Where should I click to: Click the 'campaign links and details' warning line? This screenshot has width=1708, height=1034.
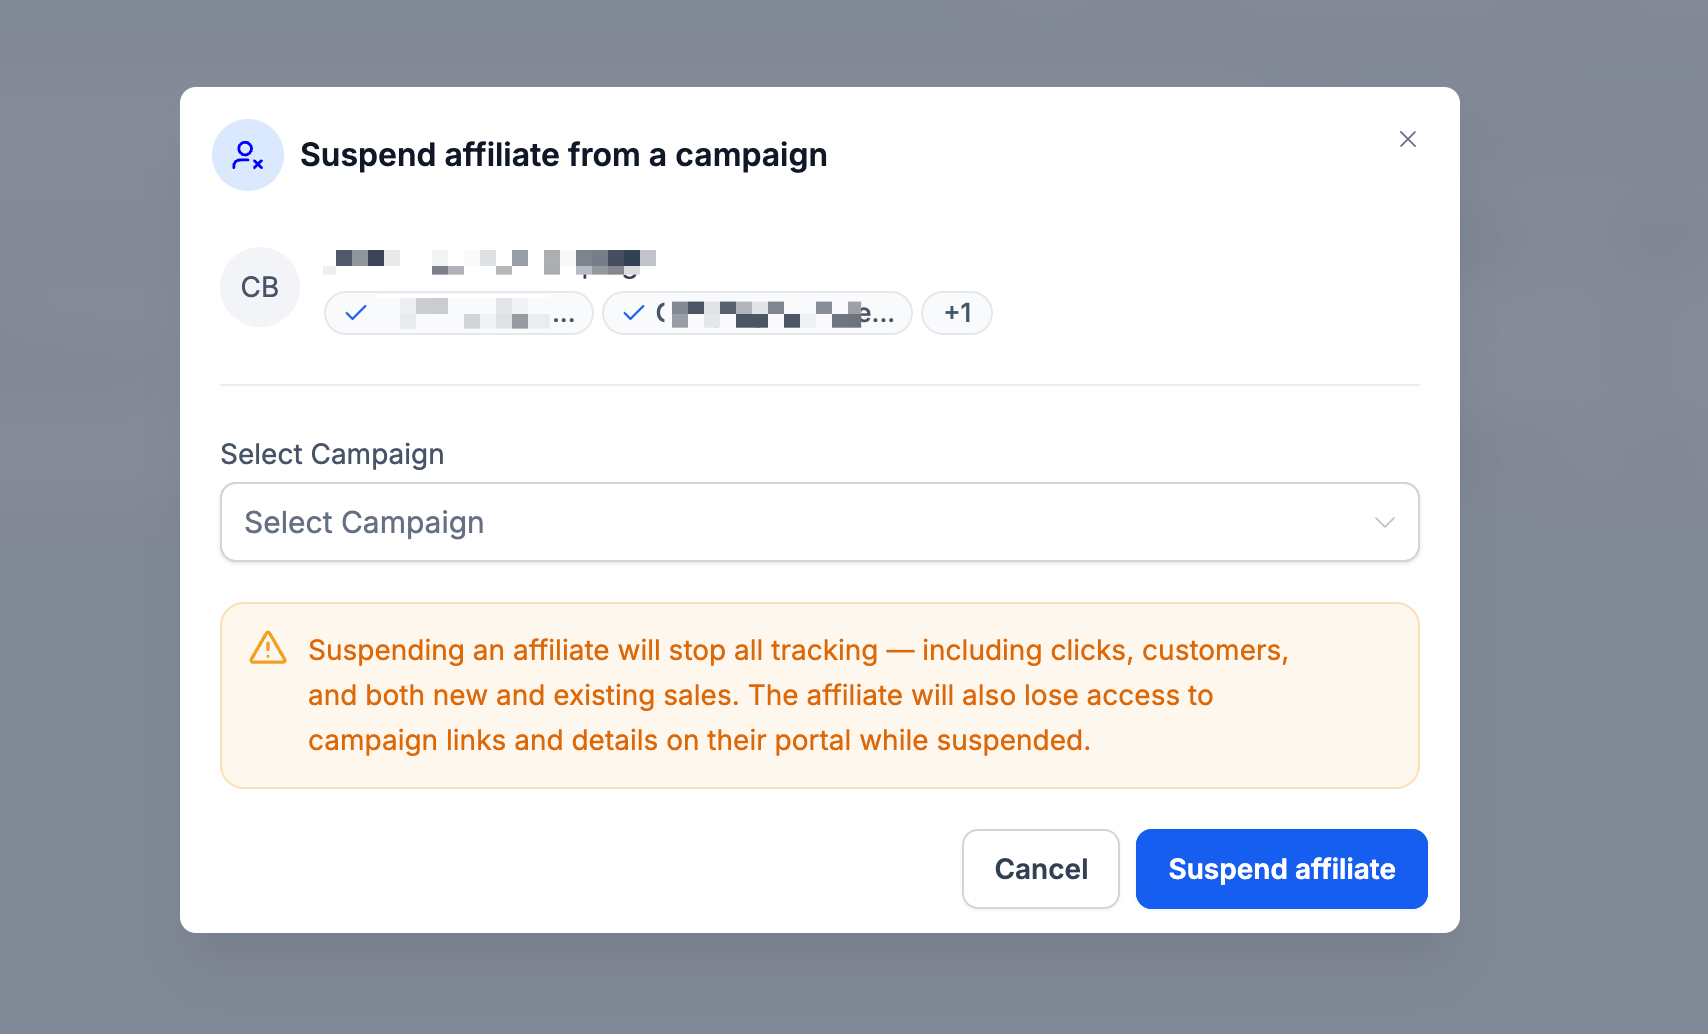[x=699, y=740]
